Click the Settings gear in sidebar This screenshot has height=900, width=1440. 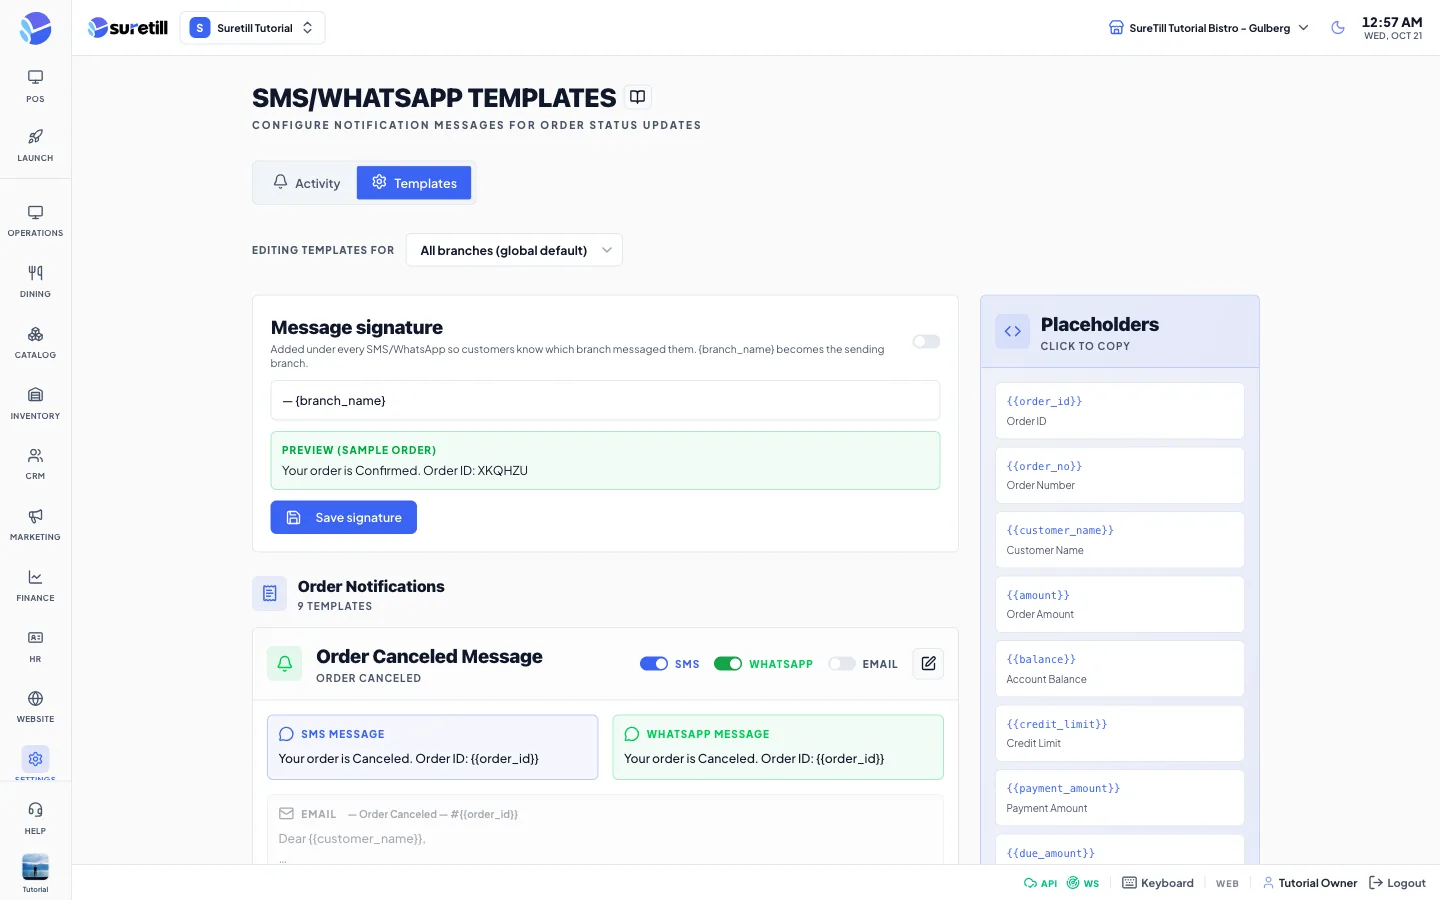35,759
